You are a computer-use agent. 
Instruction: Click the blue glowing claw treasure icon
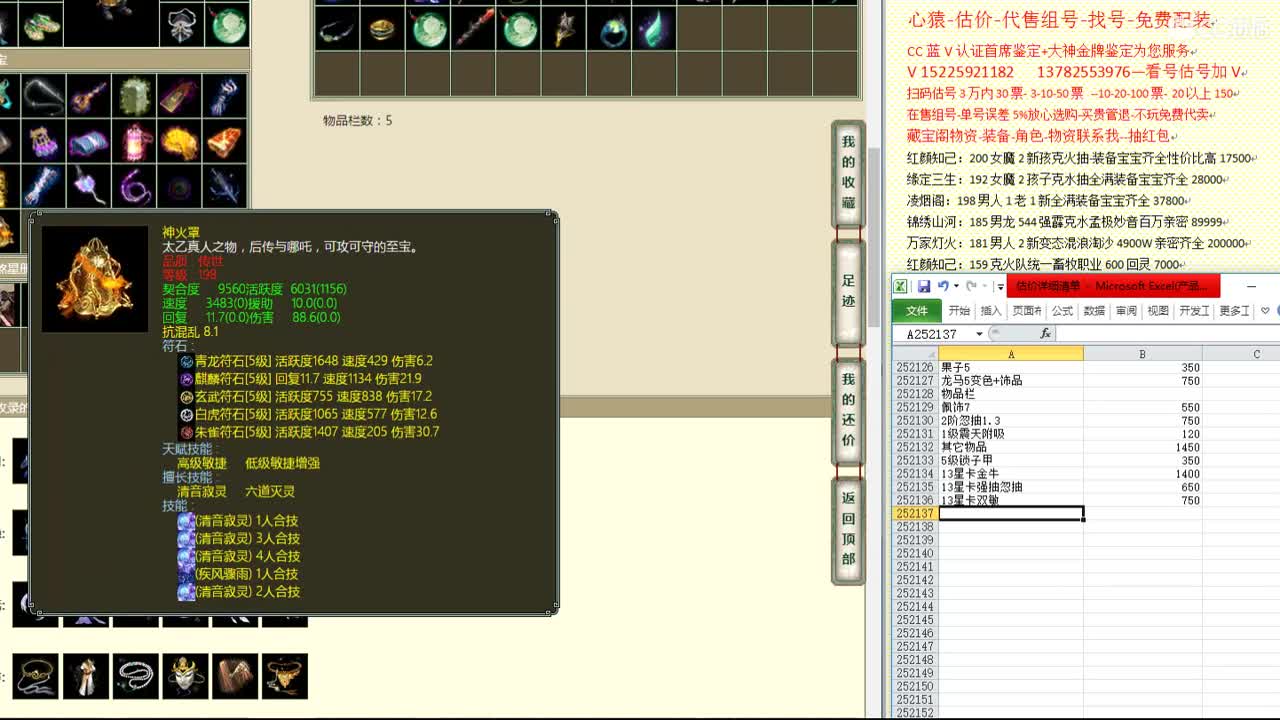point(225,97)
